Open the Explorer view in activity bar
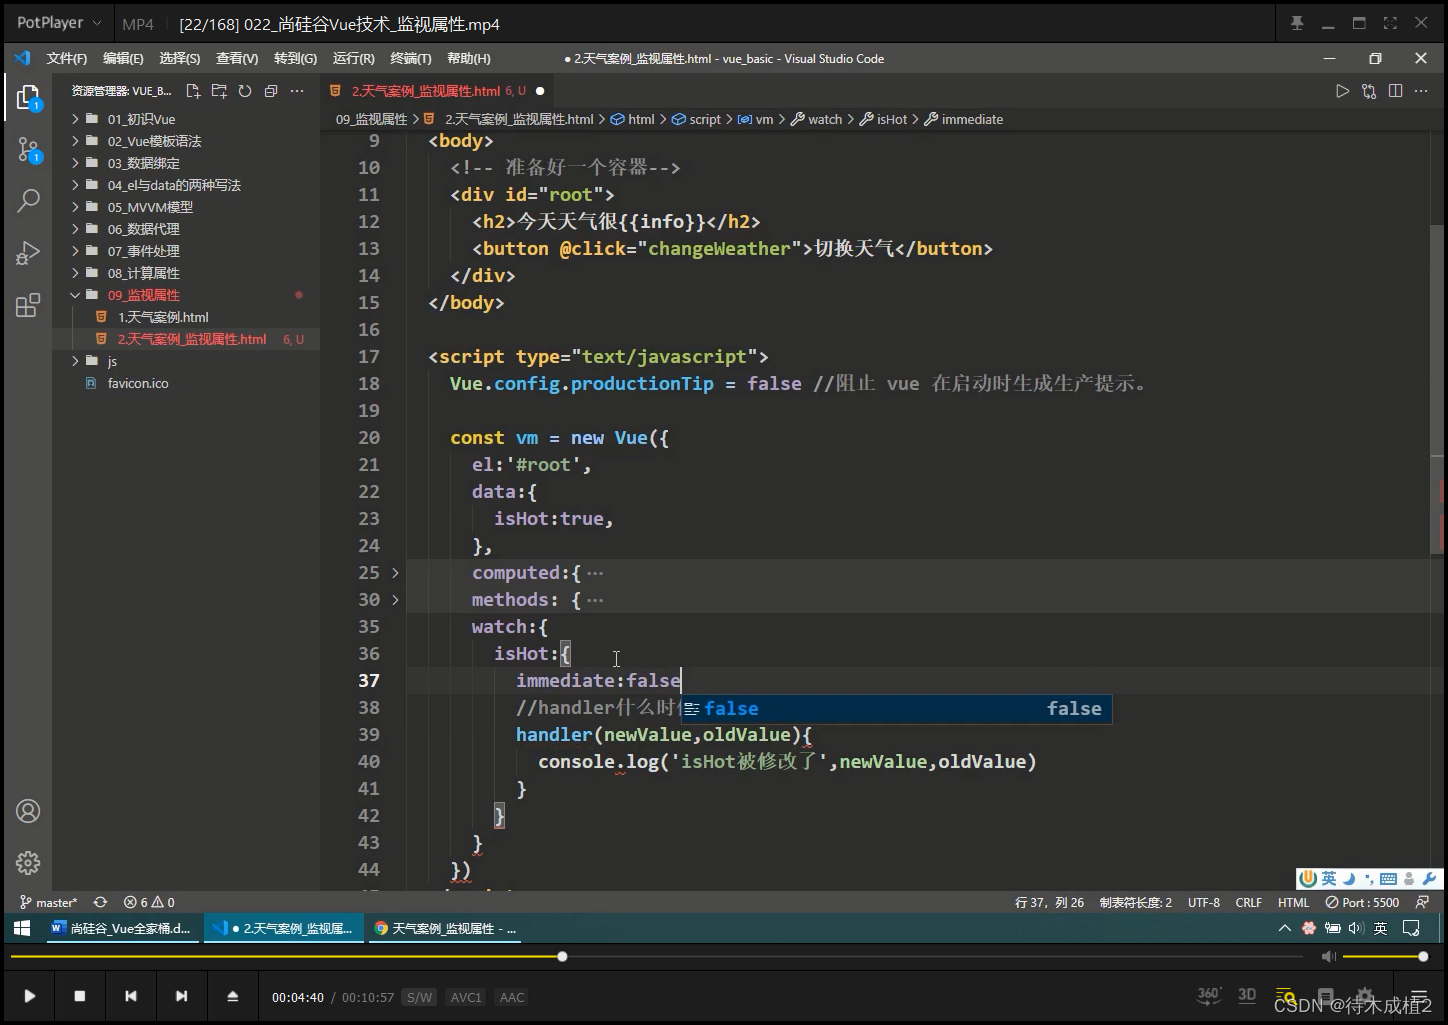The width and height of the screenshot is (1448, 1025). point(28,97)
